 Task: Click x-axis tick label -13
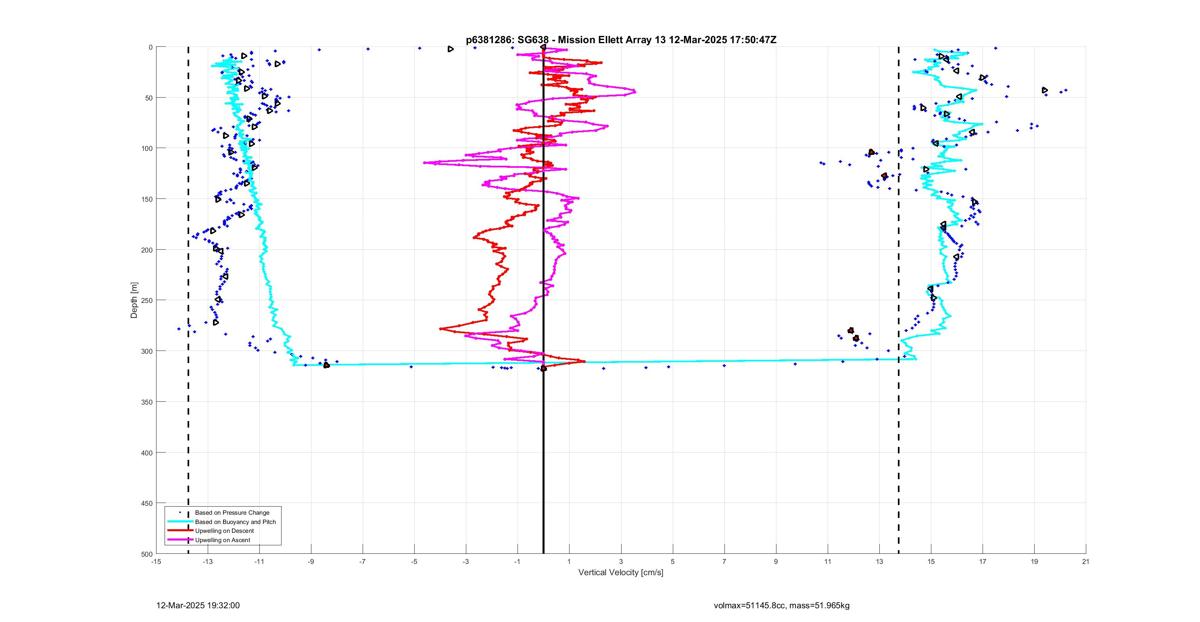[x=208, y=561]
